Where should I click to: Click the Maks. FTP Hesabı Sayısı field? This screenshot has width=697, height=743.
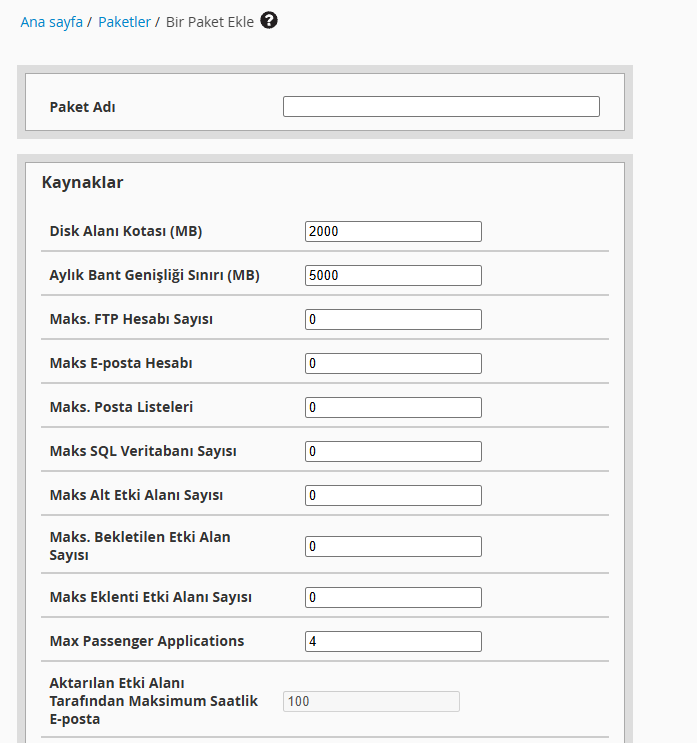pos(393,319)
